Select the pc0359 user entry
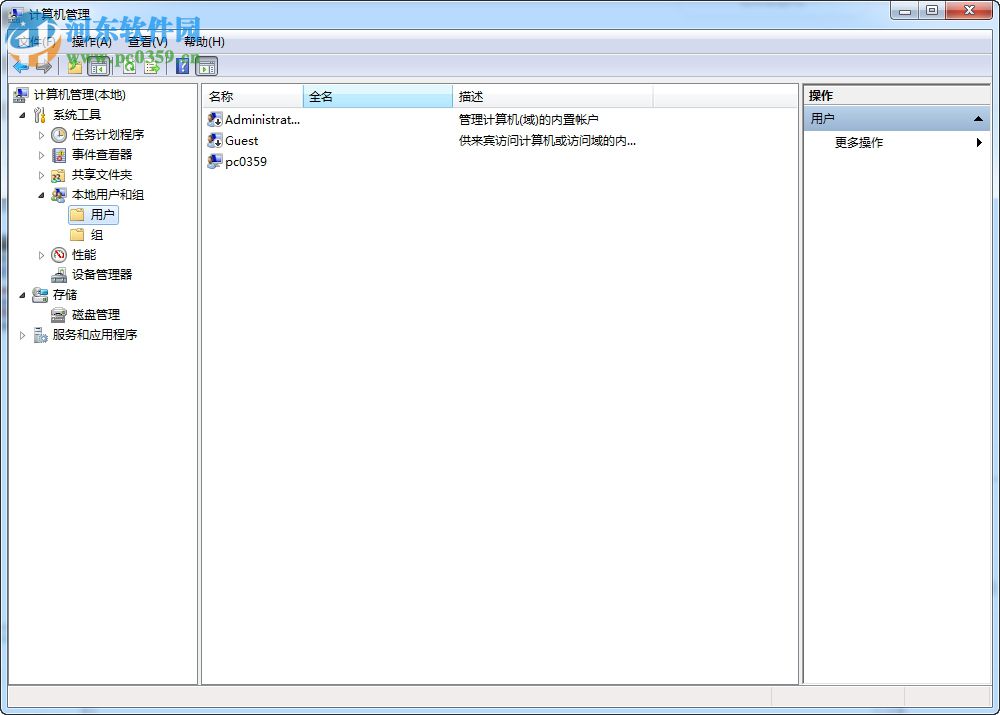This screenshot has height=715, width=1000. coord(244,161)
